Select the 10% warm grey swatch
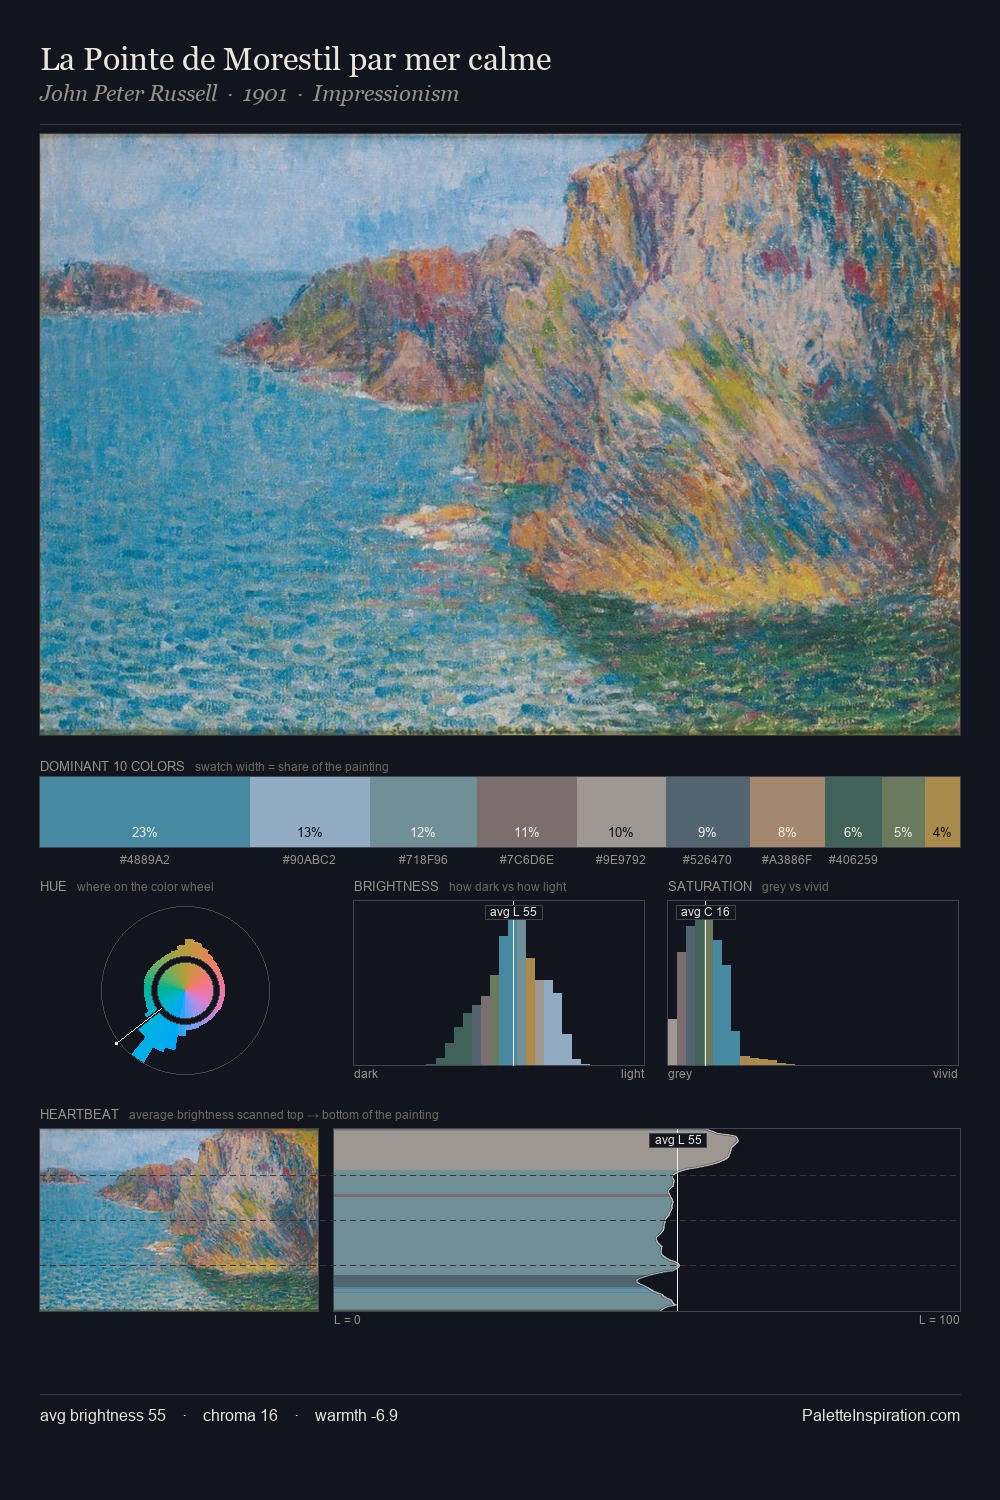Screen dimensions: 1000x1500 point(621,812)
